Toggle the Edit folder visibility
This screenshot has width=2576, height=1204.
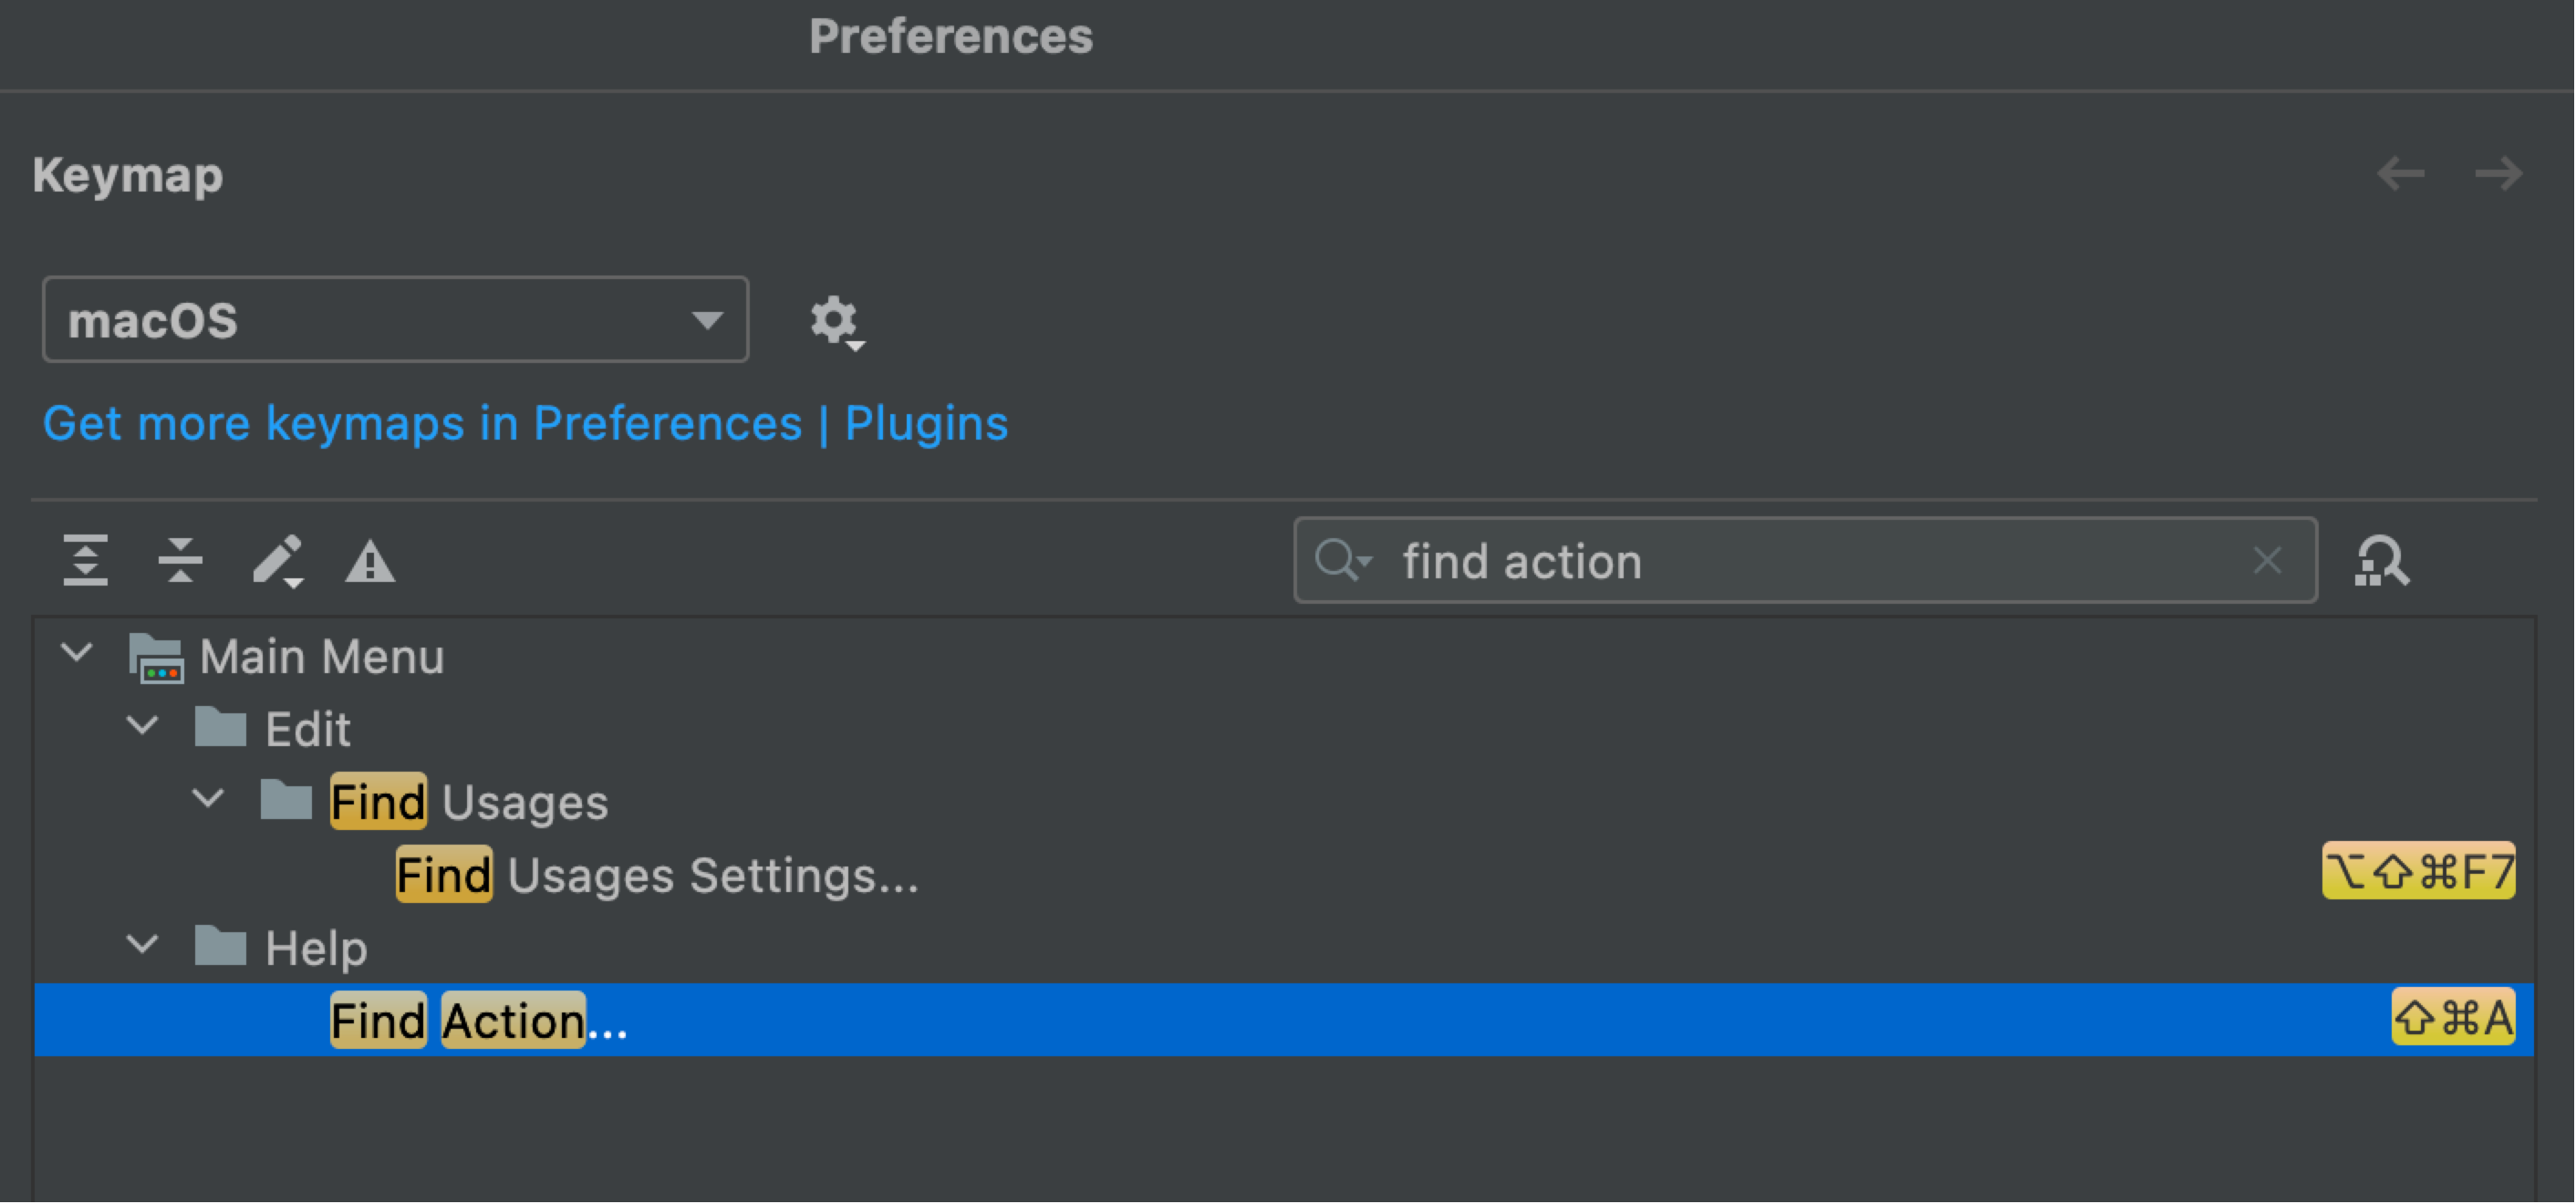(144, 730)
